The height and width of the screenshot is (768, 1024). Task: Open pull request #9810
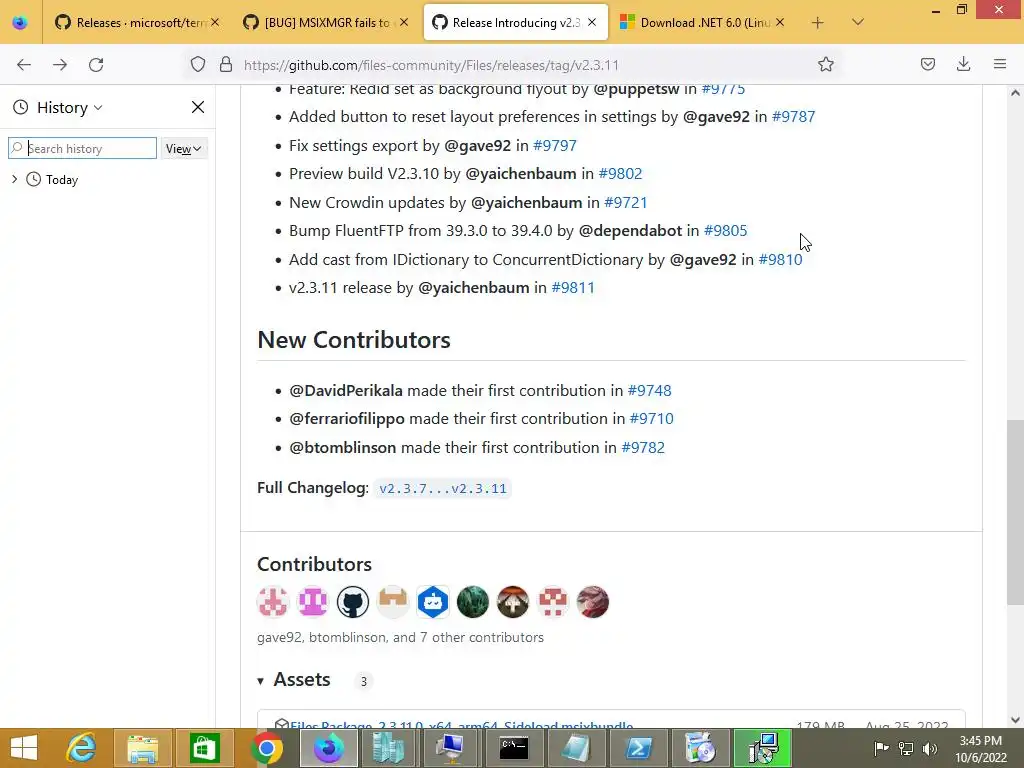click(x=780, y=259)
